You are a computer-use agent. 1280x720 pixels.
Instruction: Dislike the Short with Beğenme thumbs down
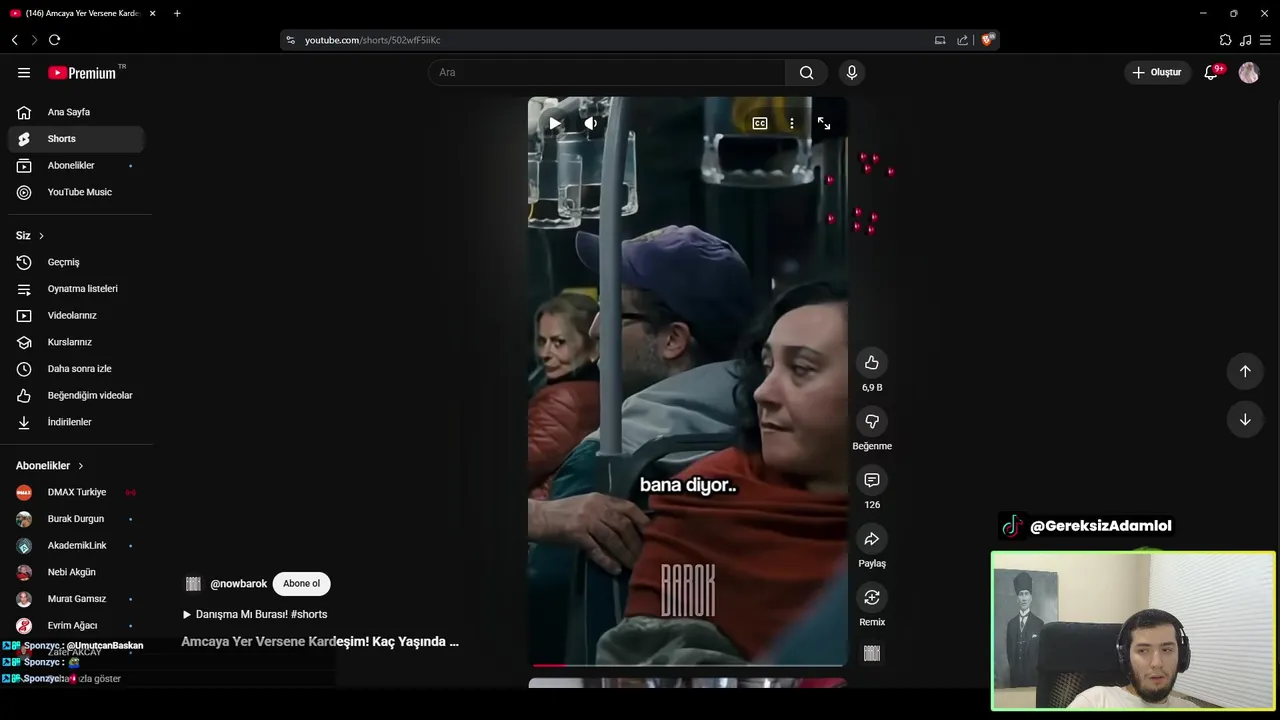(872, 421)
